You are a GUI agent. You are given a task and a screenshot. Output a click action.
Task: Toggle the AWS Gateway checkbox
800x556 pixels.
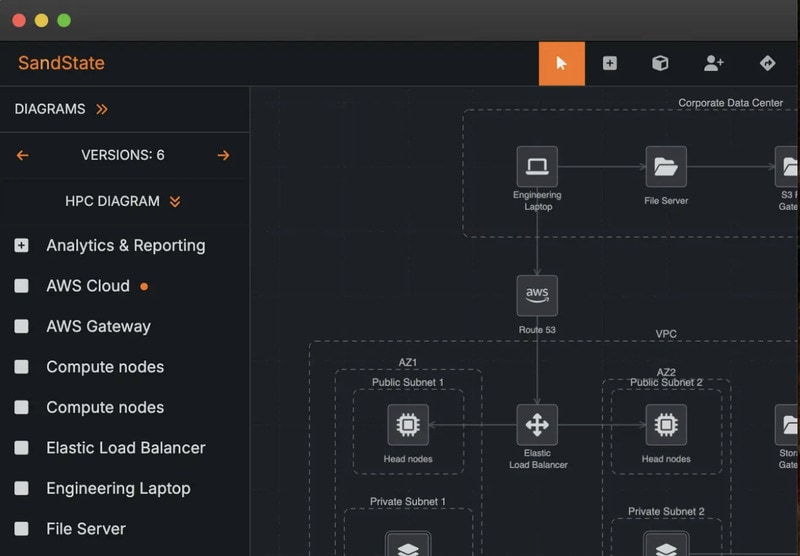coord(22,326)
